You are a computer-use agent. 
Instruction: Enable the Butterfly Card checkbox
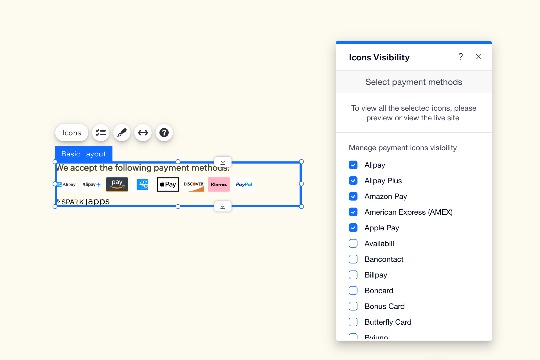353,322
